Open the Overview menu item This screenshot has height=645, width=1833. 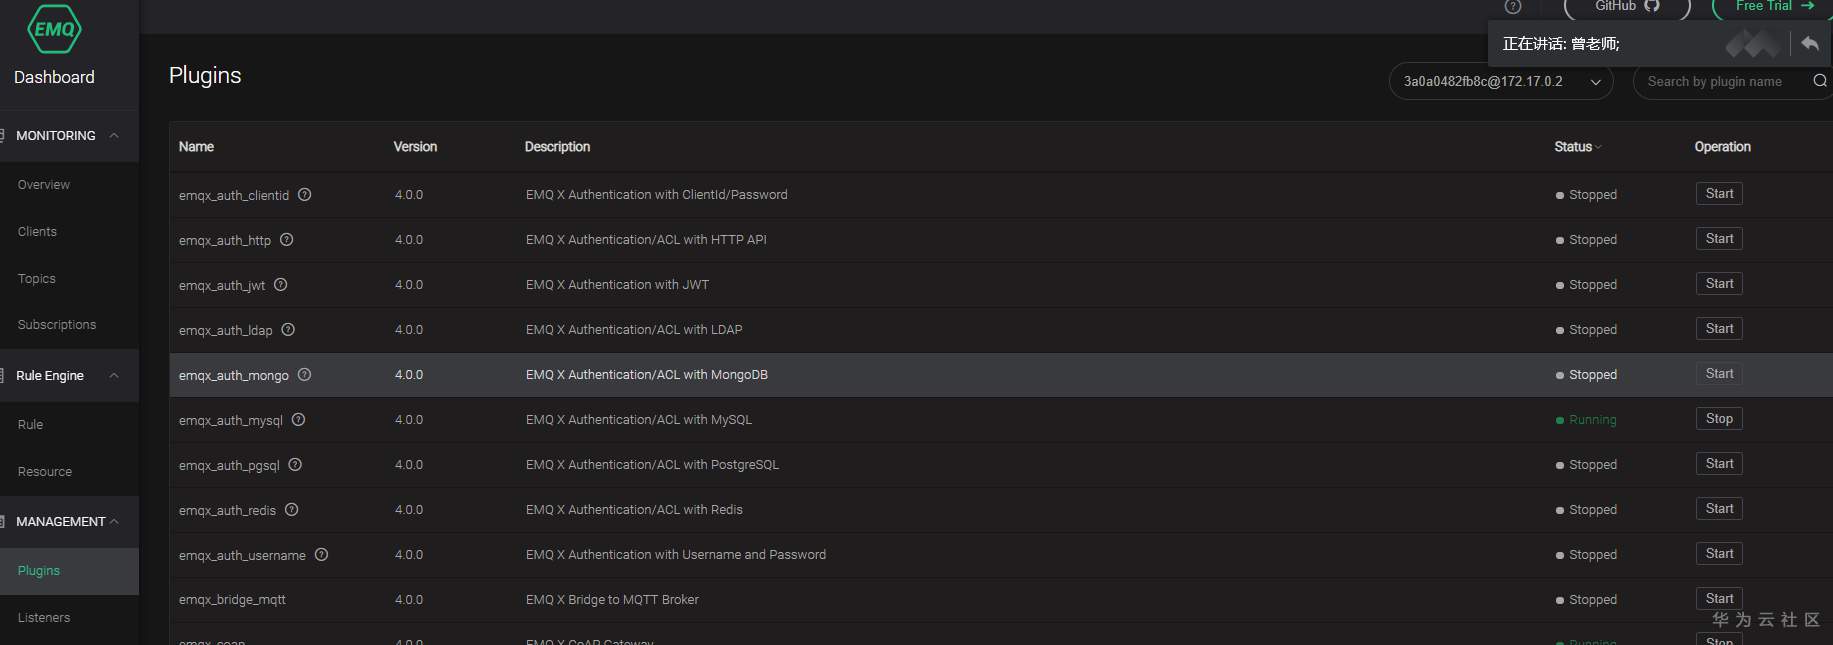[x=44, y=185]
